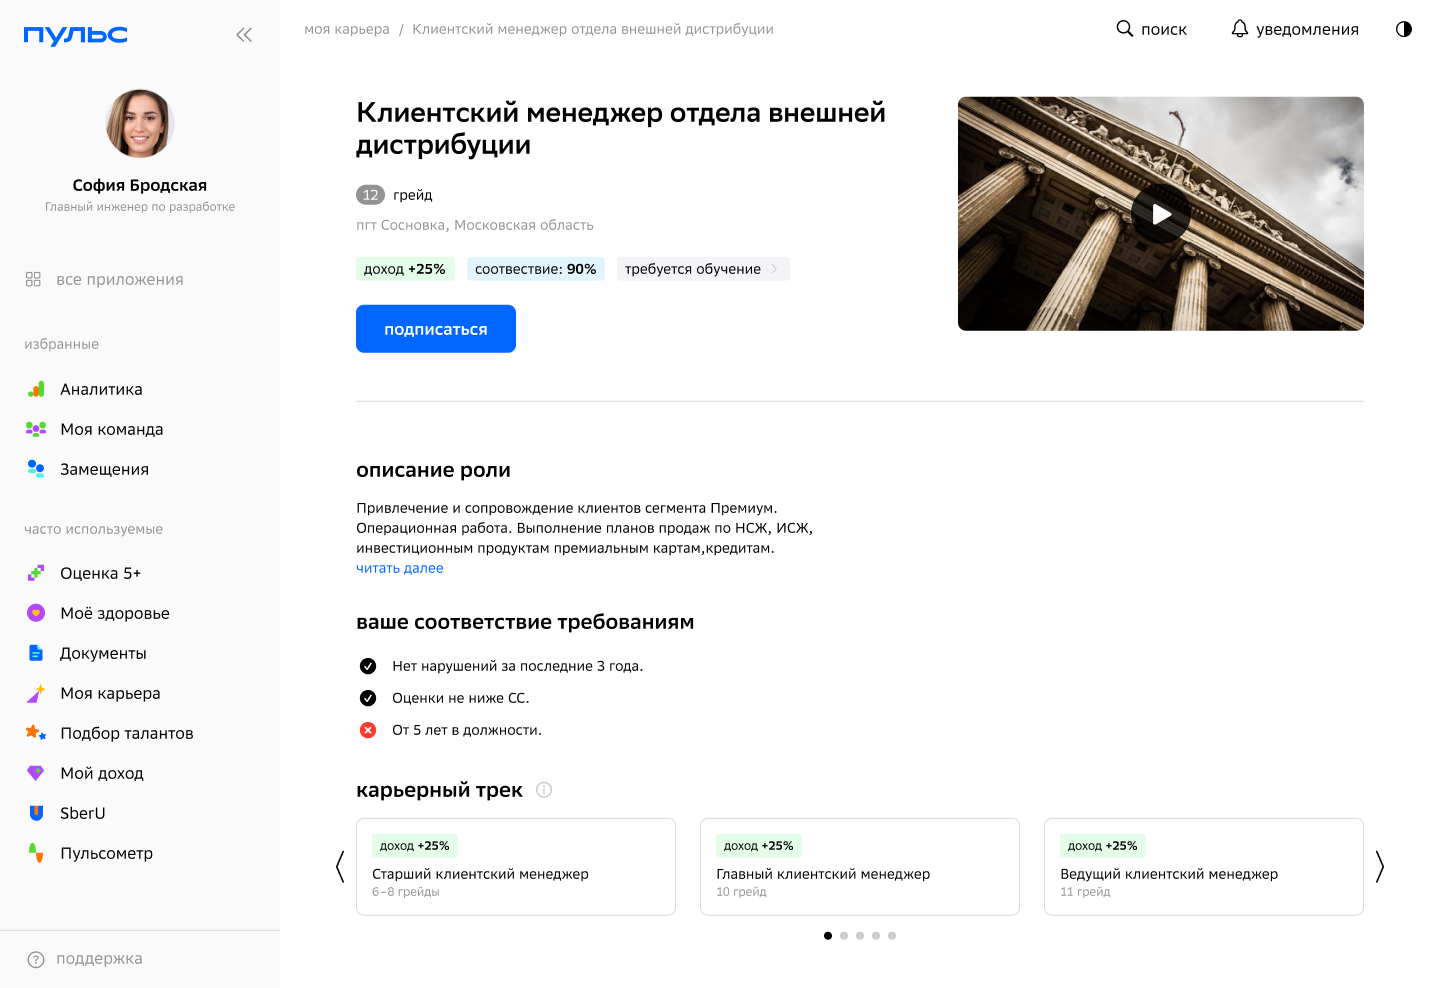Click the уведомления label

click(x=1307, y=30)
